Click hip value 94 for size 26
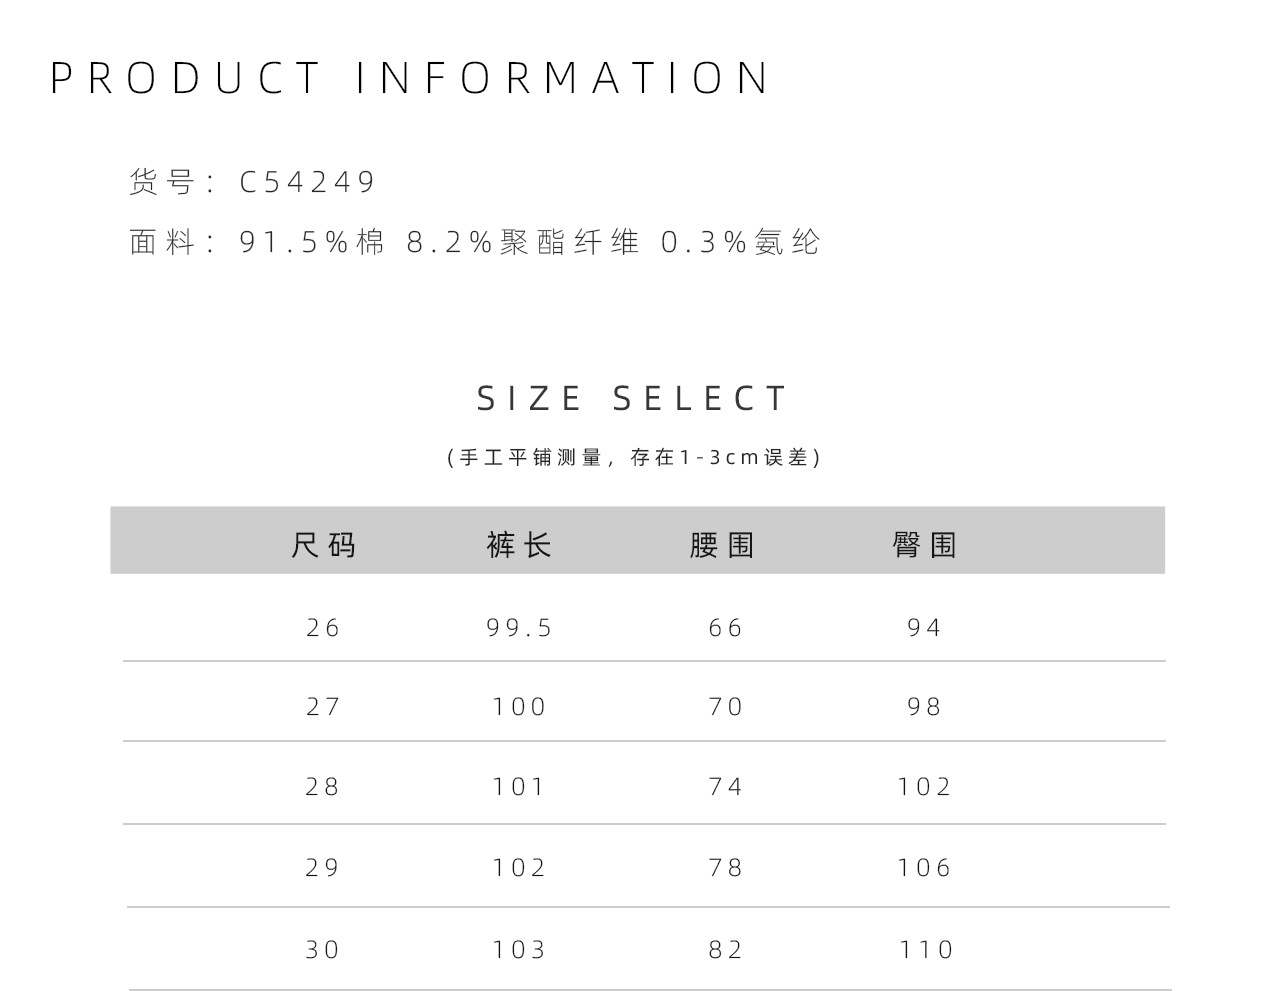Image resolution: width=1280 pixels, height=991 pixels. click(x=925, y=628)
